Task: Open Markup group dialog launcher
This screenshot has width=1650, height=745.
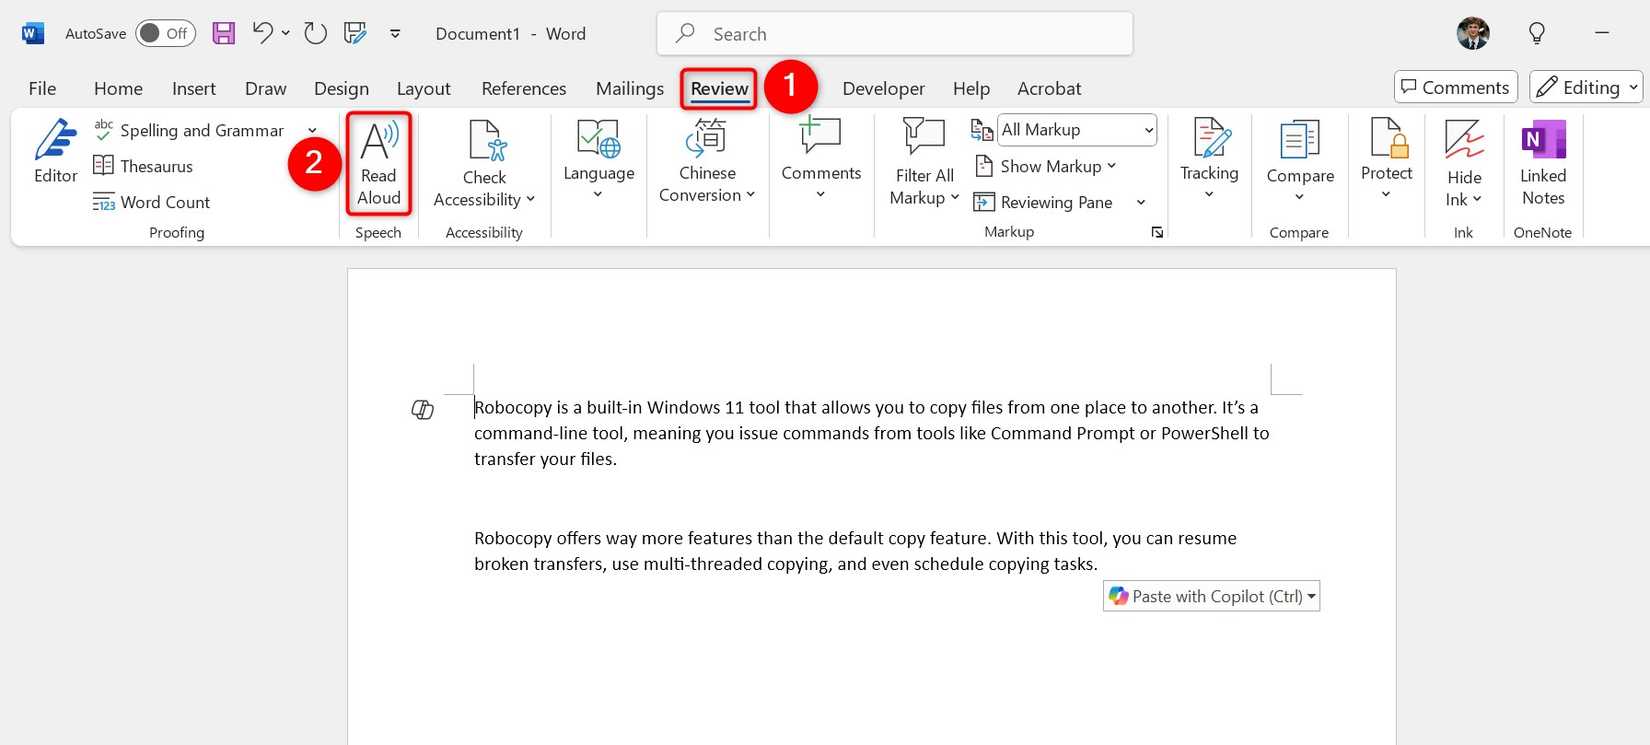Action: click(x=1157, y=232)
